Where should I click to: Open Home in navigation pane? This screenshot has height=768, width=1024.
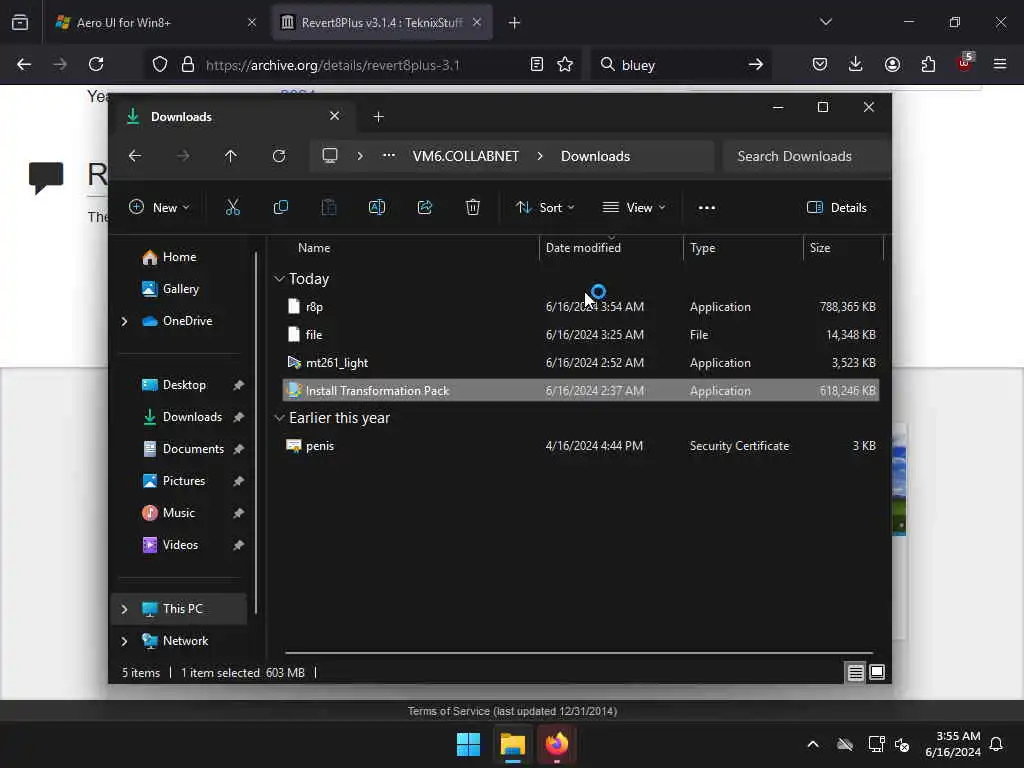pos(169,257)
